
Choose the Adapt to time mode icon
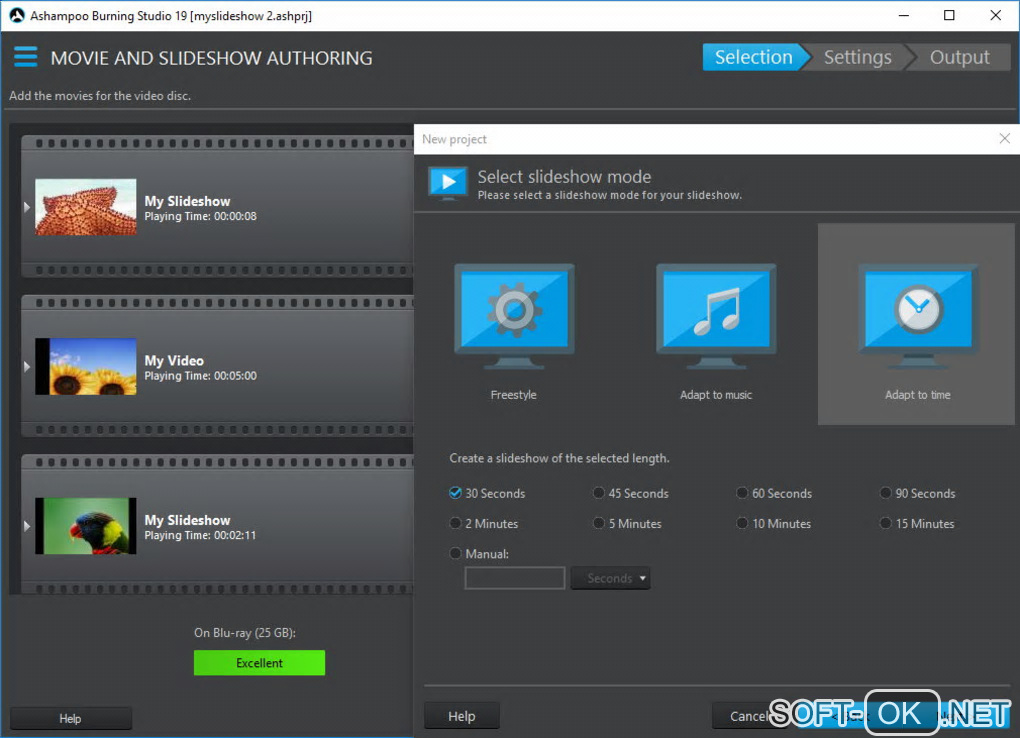tap(918, 317)
